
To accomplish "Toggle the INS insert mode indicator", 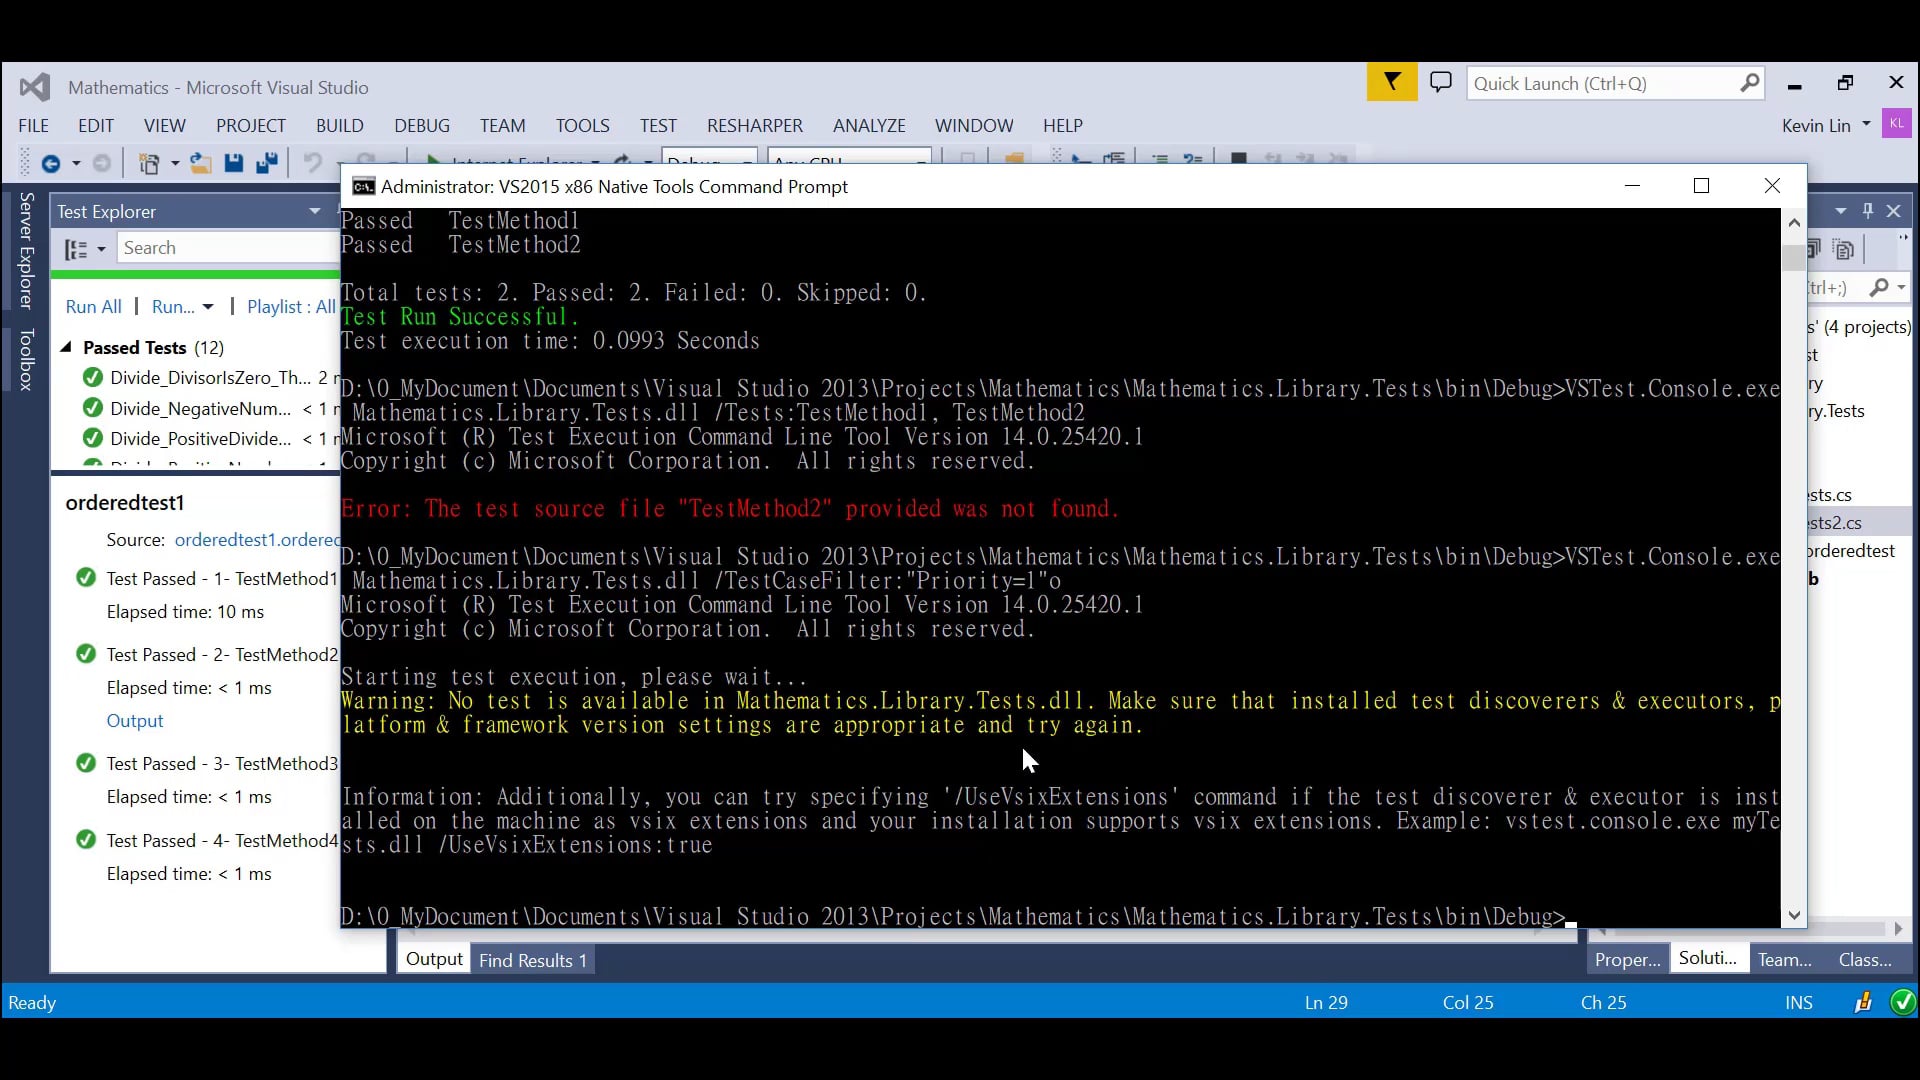I will [x=1798, y=1002].
